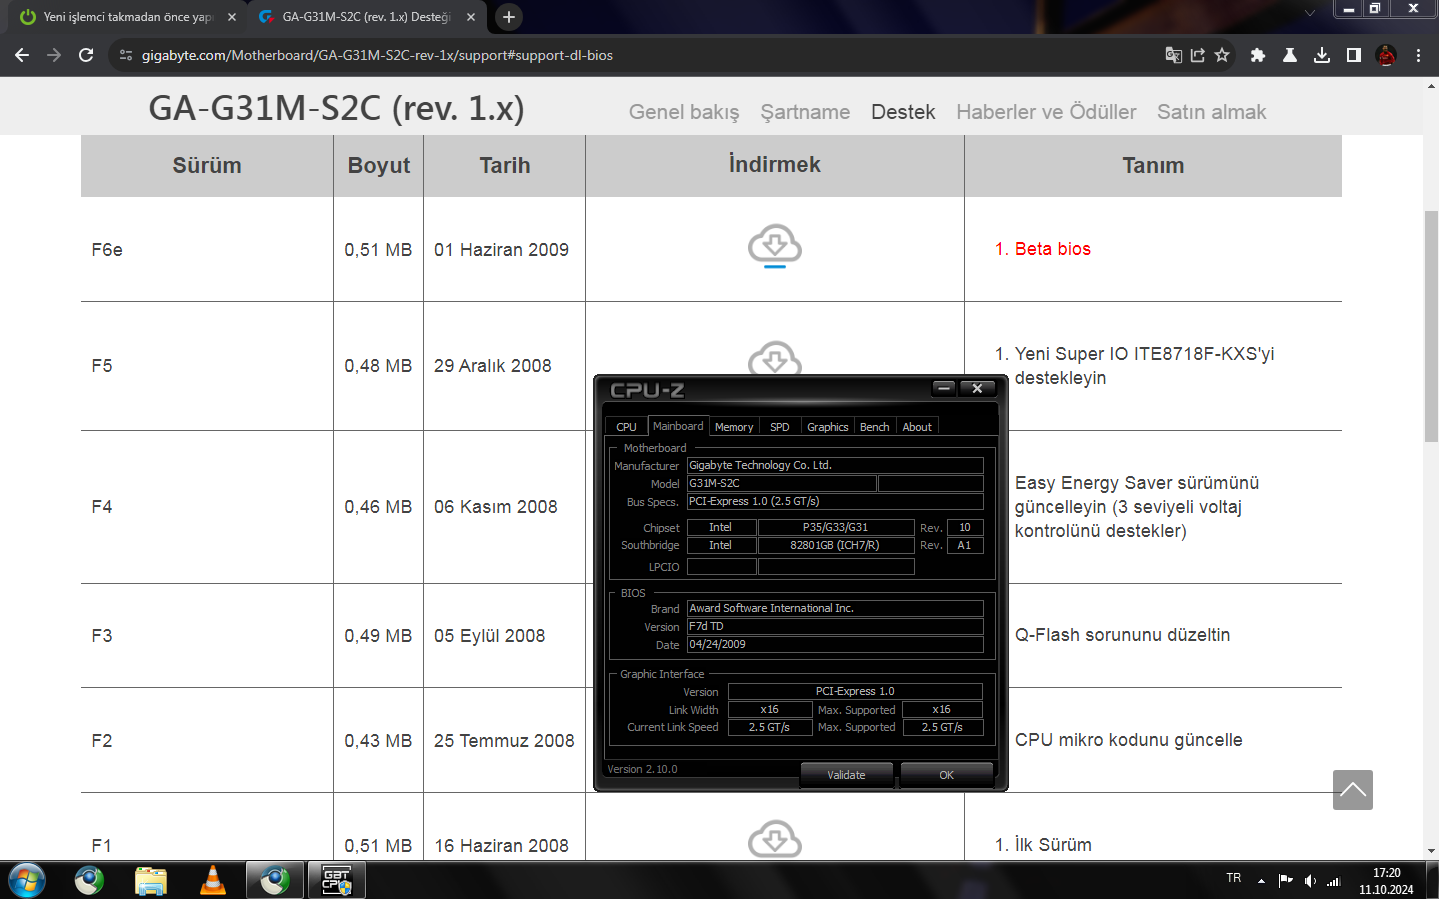1439x899 pixels.
Task: View site information icon beside URL
Action: (x=126, y=55)
